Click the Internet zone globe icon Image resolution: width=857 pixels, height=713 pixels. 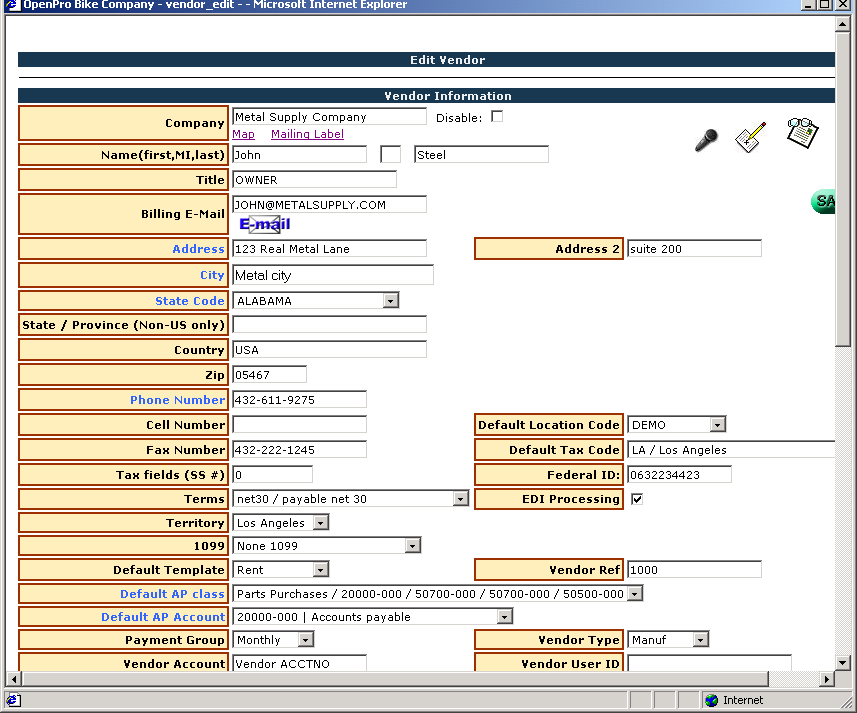tap(711, 700)
